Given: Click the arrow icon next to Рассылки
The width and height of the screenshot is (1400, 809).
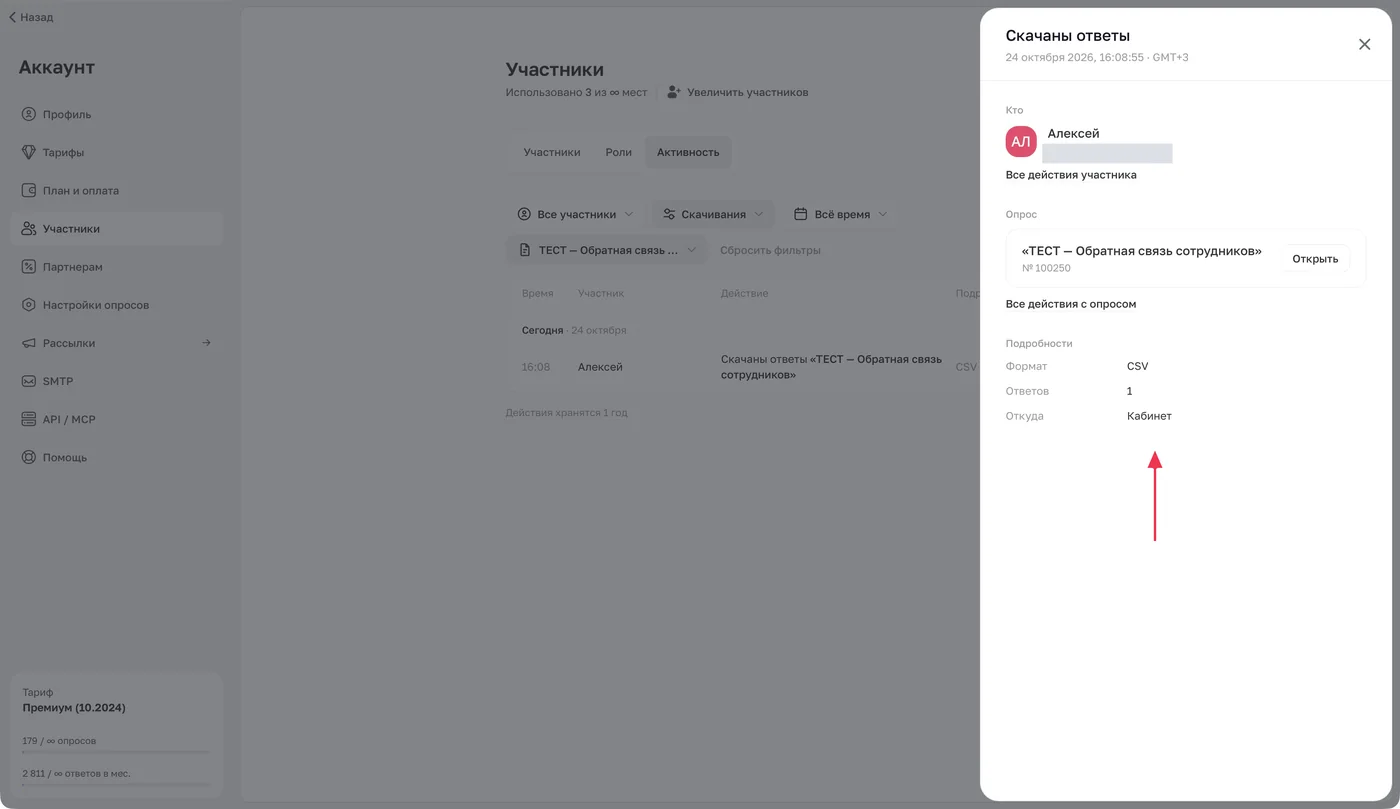Looking at the screenshot, I should click(206, 343).
